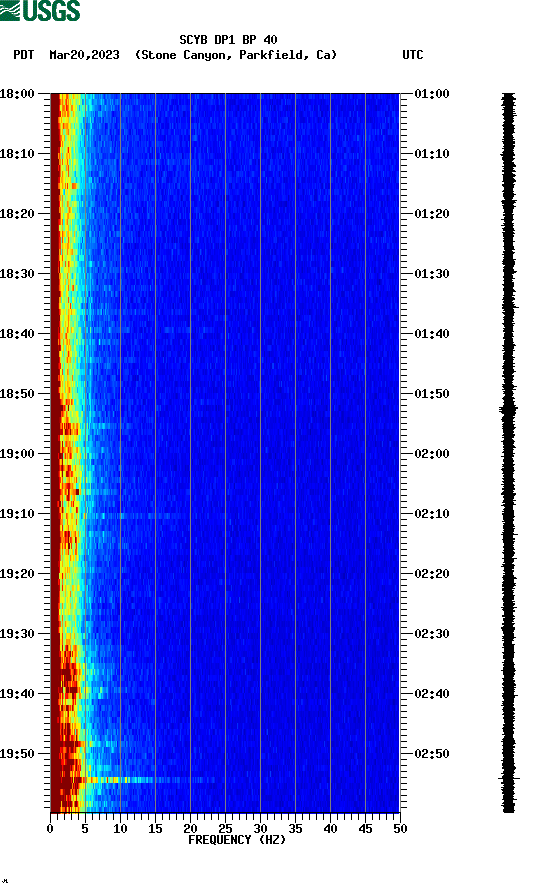Click the 45 Hz frequency axis label
This screenshot has height=892, width=552.
[x=365, y=828]
